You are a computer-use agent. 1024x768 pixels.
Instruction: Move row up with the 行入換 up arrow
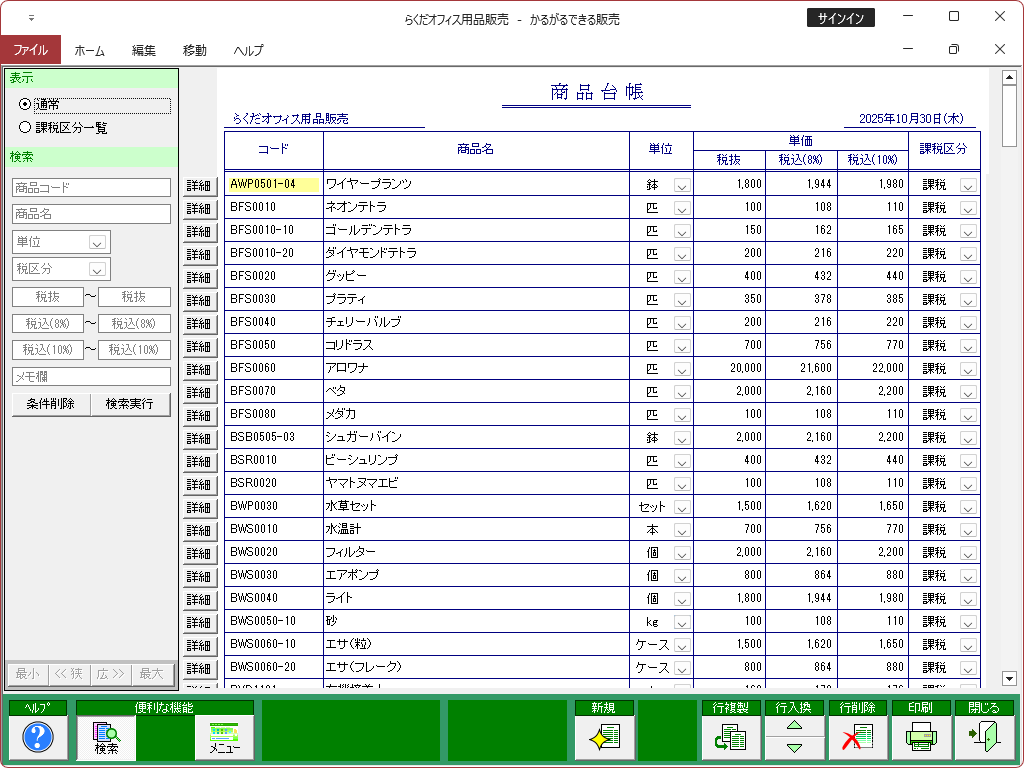pos(794,726)
